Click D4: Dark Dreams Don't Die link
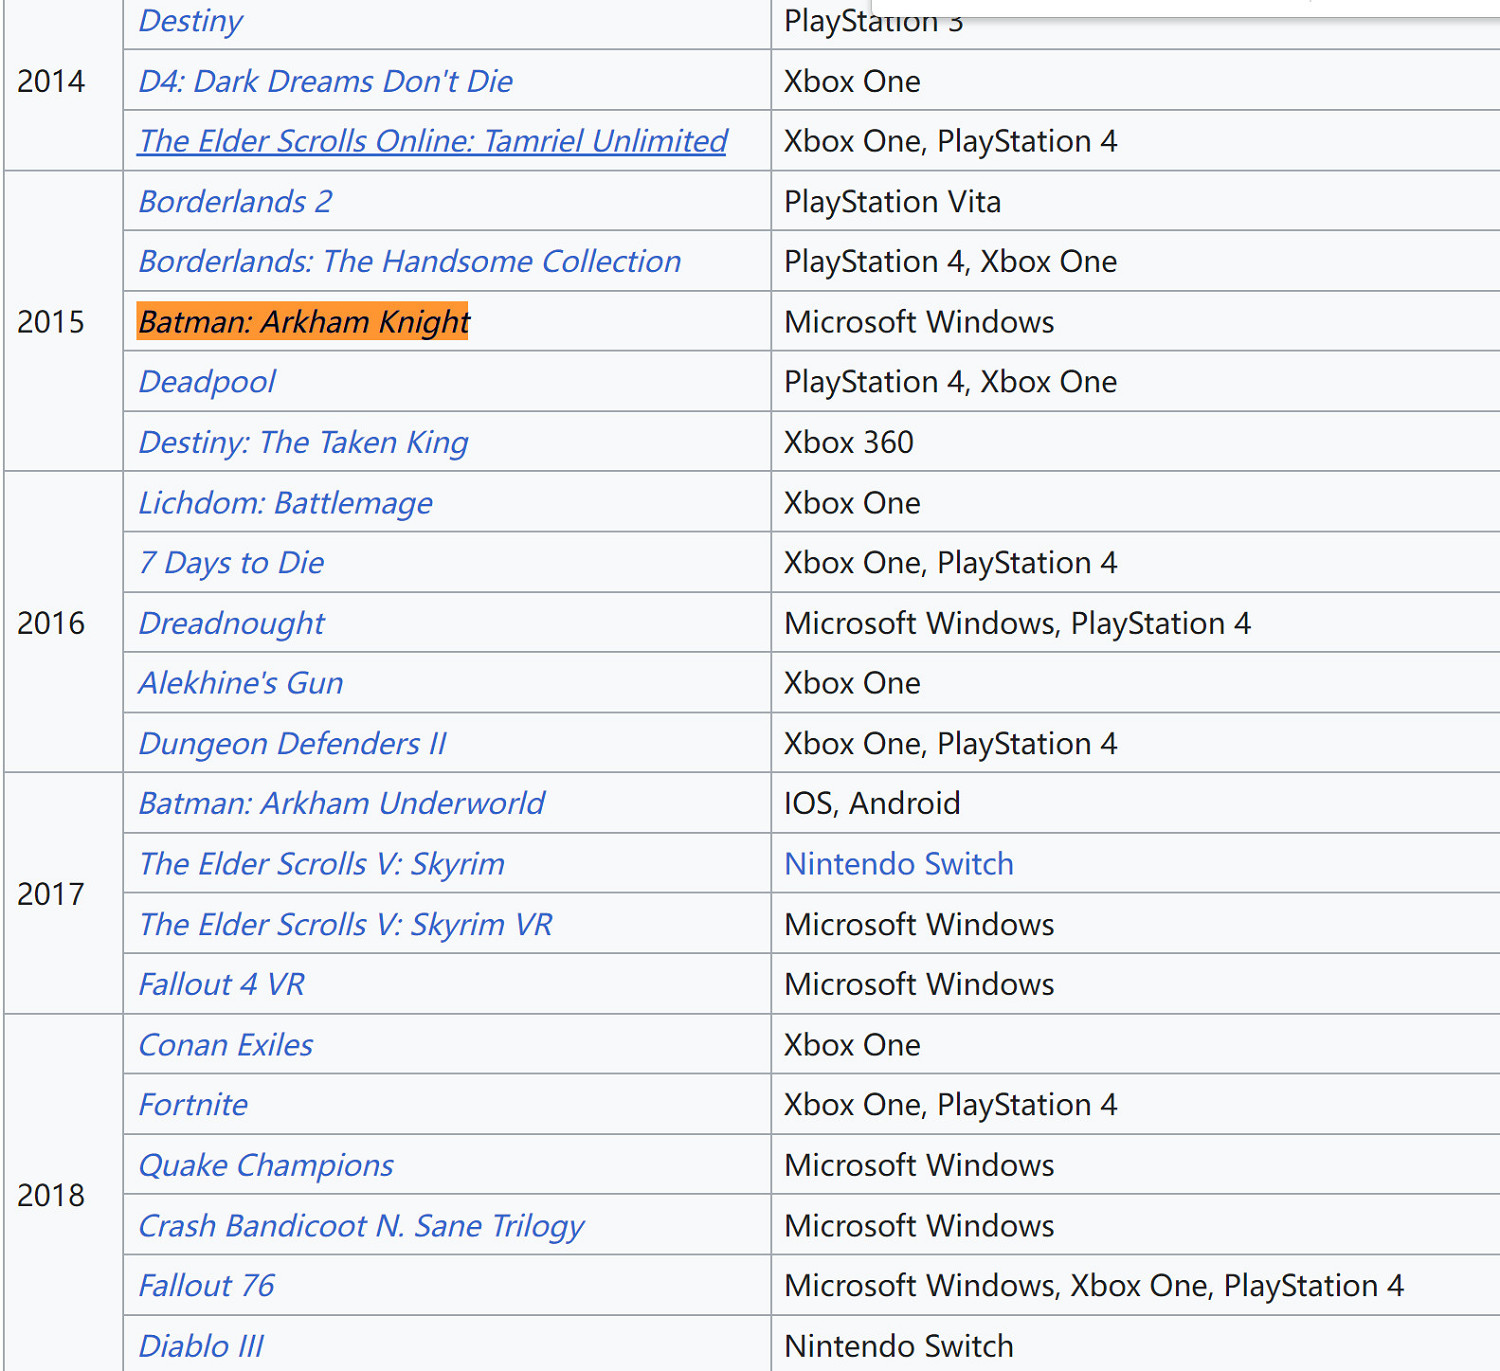The height and width of the screenshot is (1371, 1500). [325, 81]
